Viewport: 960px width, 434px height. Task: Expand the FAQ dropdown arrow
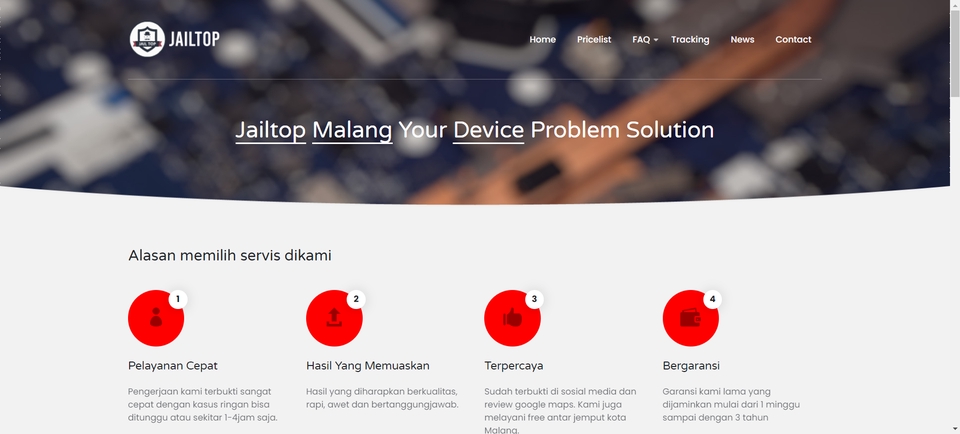point(656,40)
